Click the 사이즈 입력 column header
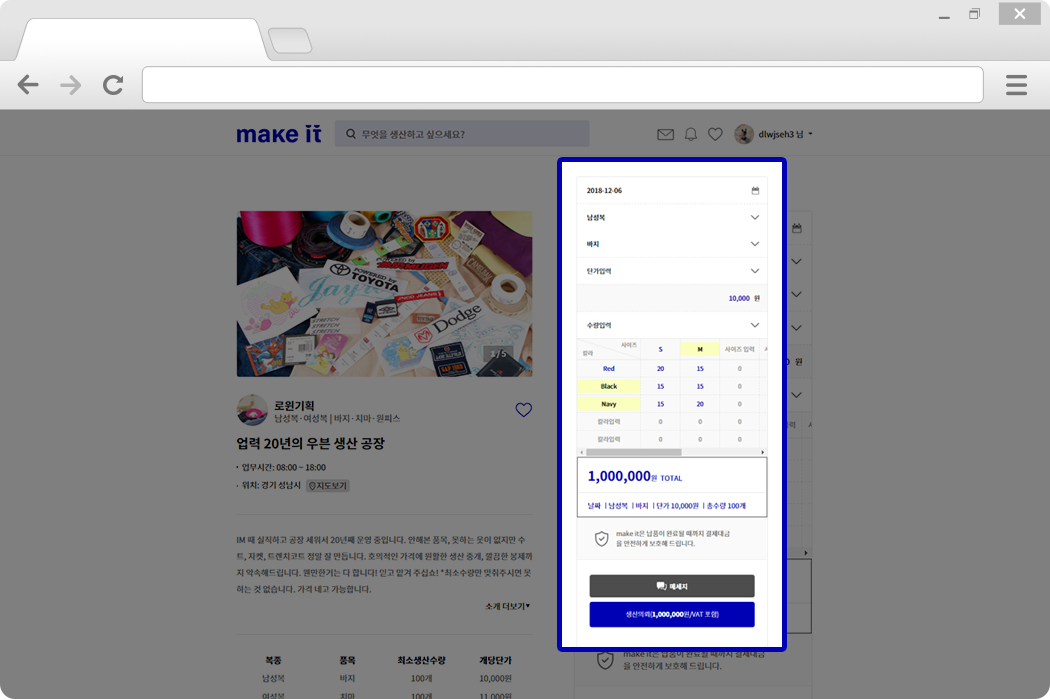Image resolution: width=1050 pixels, height=699 pixels. (x=739, y=350)
